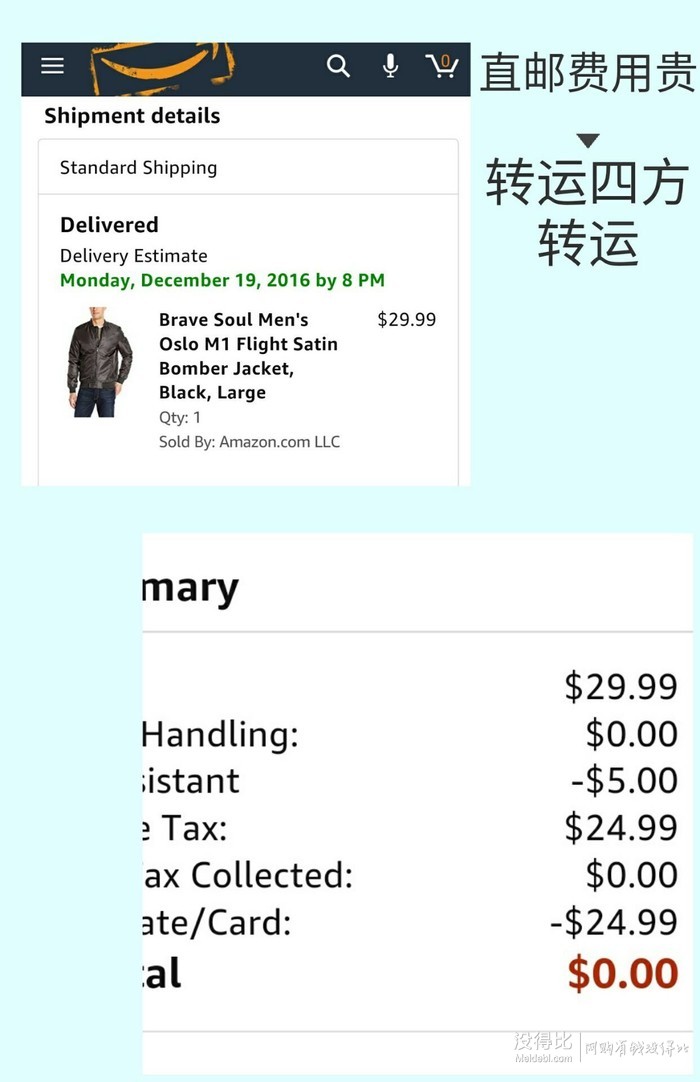The height and width of the screenshot is (1082, 700).
Task: Click the $29.99 item price
Action: (407, 319)
